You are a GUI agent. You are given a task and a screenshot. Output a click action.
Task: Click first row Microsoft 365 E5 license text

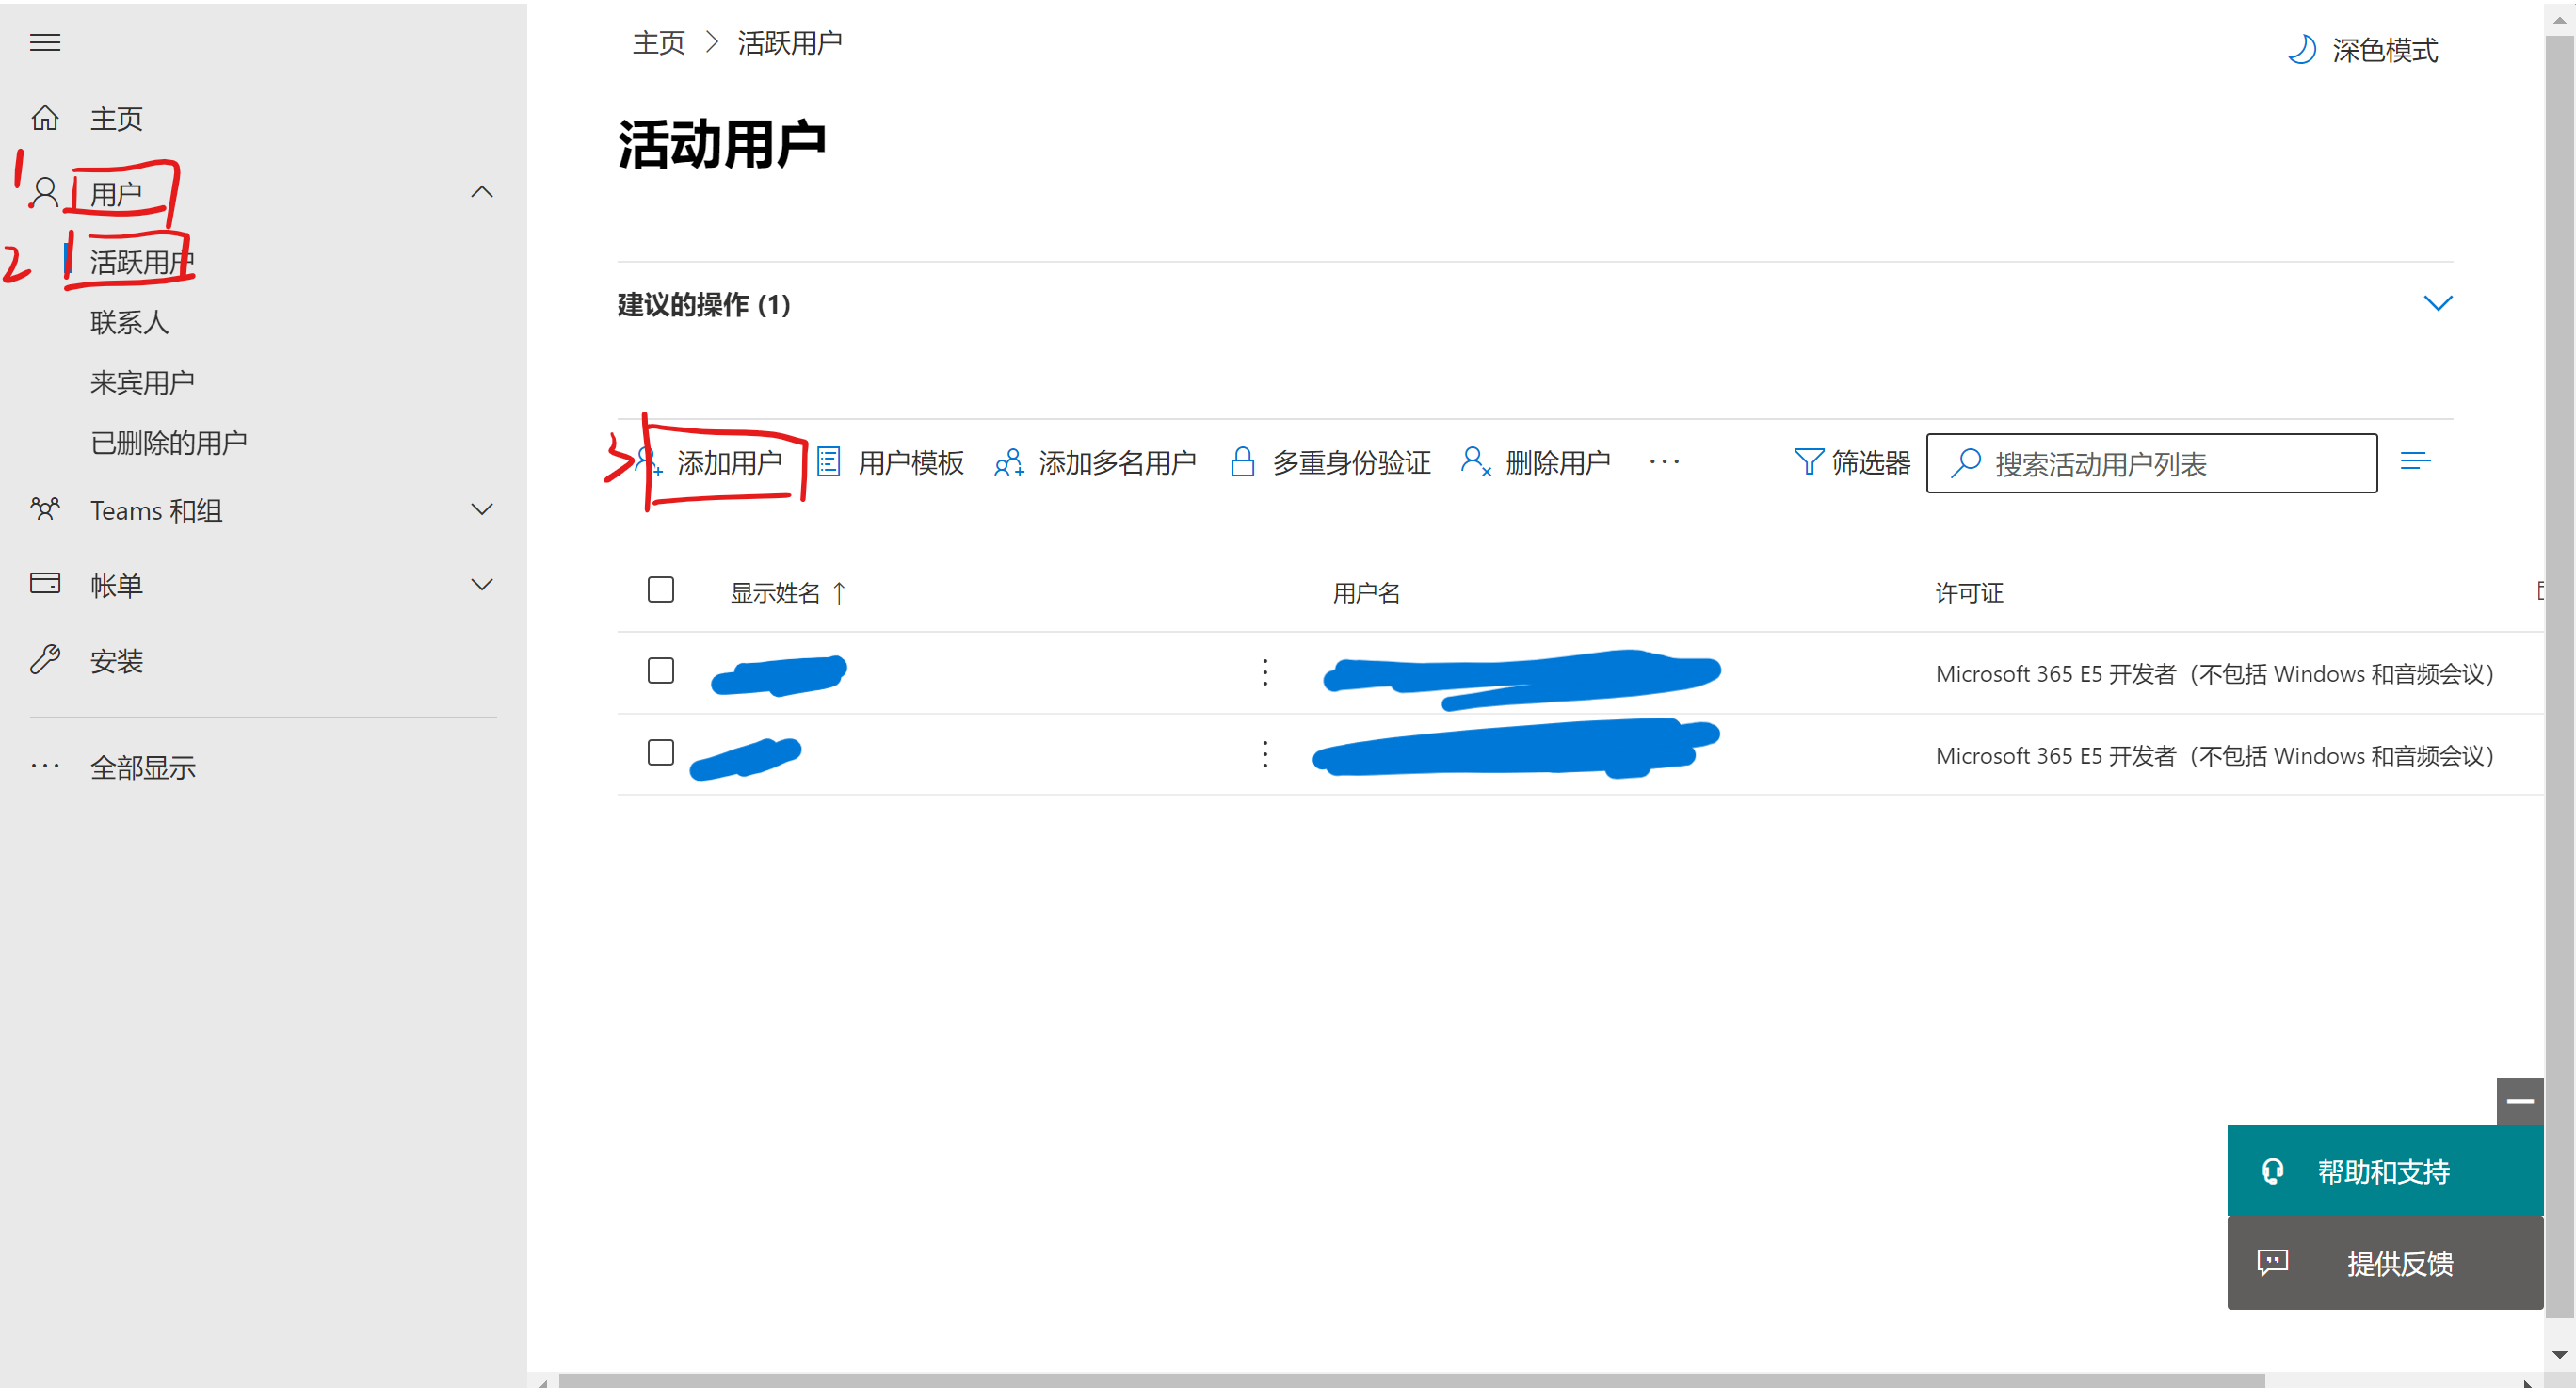pyautogui.click(x=2215, y=673)
